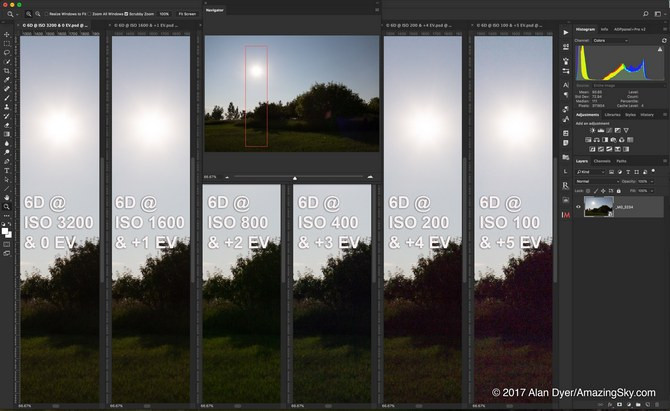The image size is (670, 411).
Task: Select the Move tool
Action: (x=7, y=33)
